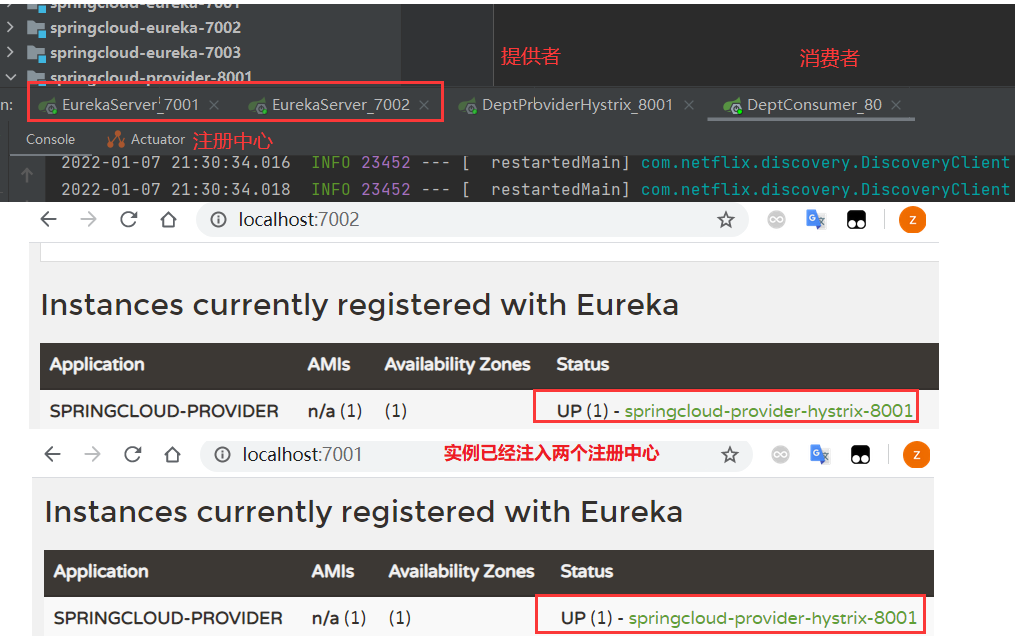
Task: Open profile avatar in localhost:7002 browser
Action: tap(912, 220)
